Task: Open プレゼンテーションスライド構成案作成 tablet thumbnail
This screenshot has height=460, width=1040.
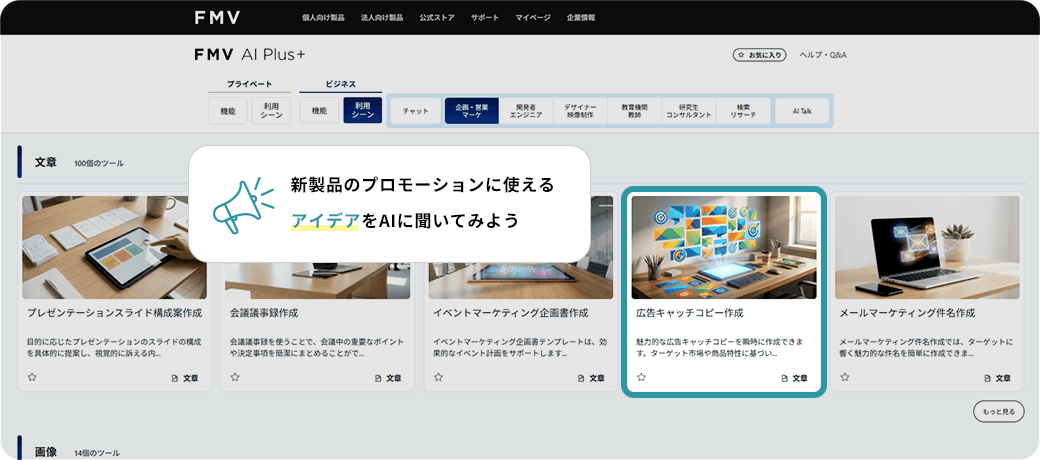Action: click(115, 247)
